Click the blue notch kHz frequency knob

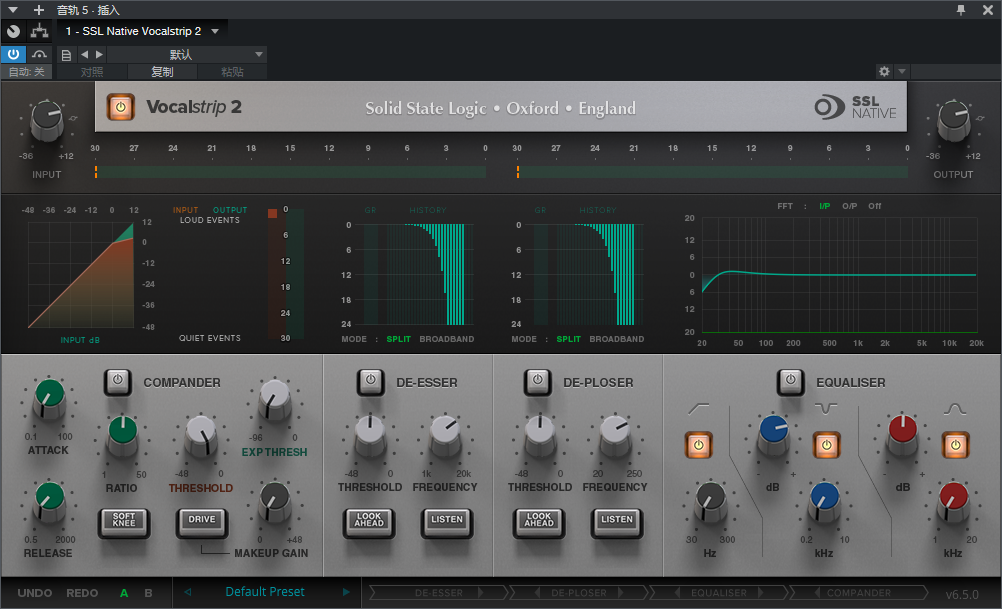point(824,502)
